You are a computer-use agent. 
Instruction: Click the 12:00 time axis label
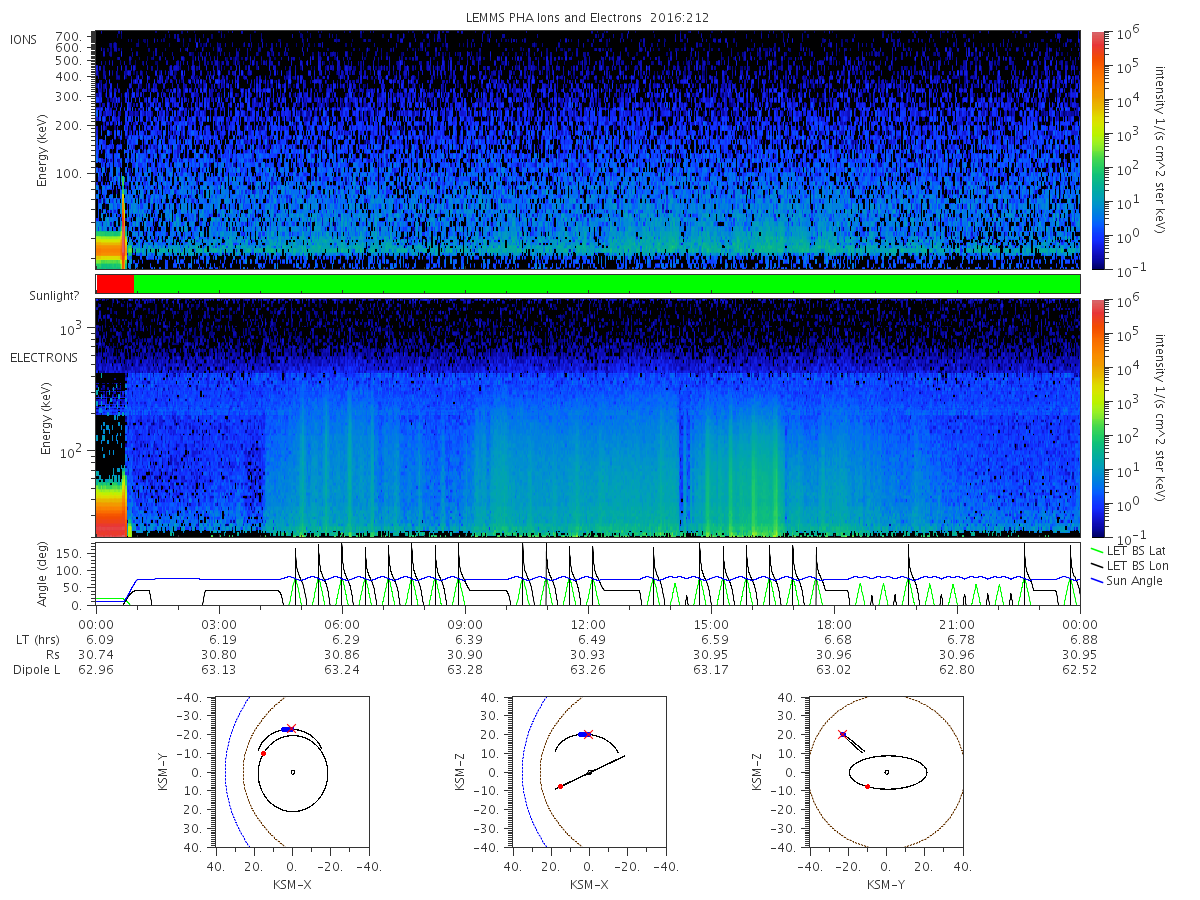[588, 624]
